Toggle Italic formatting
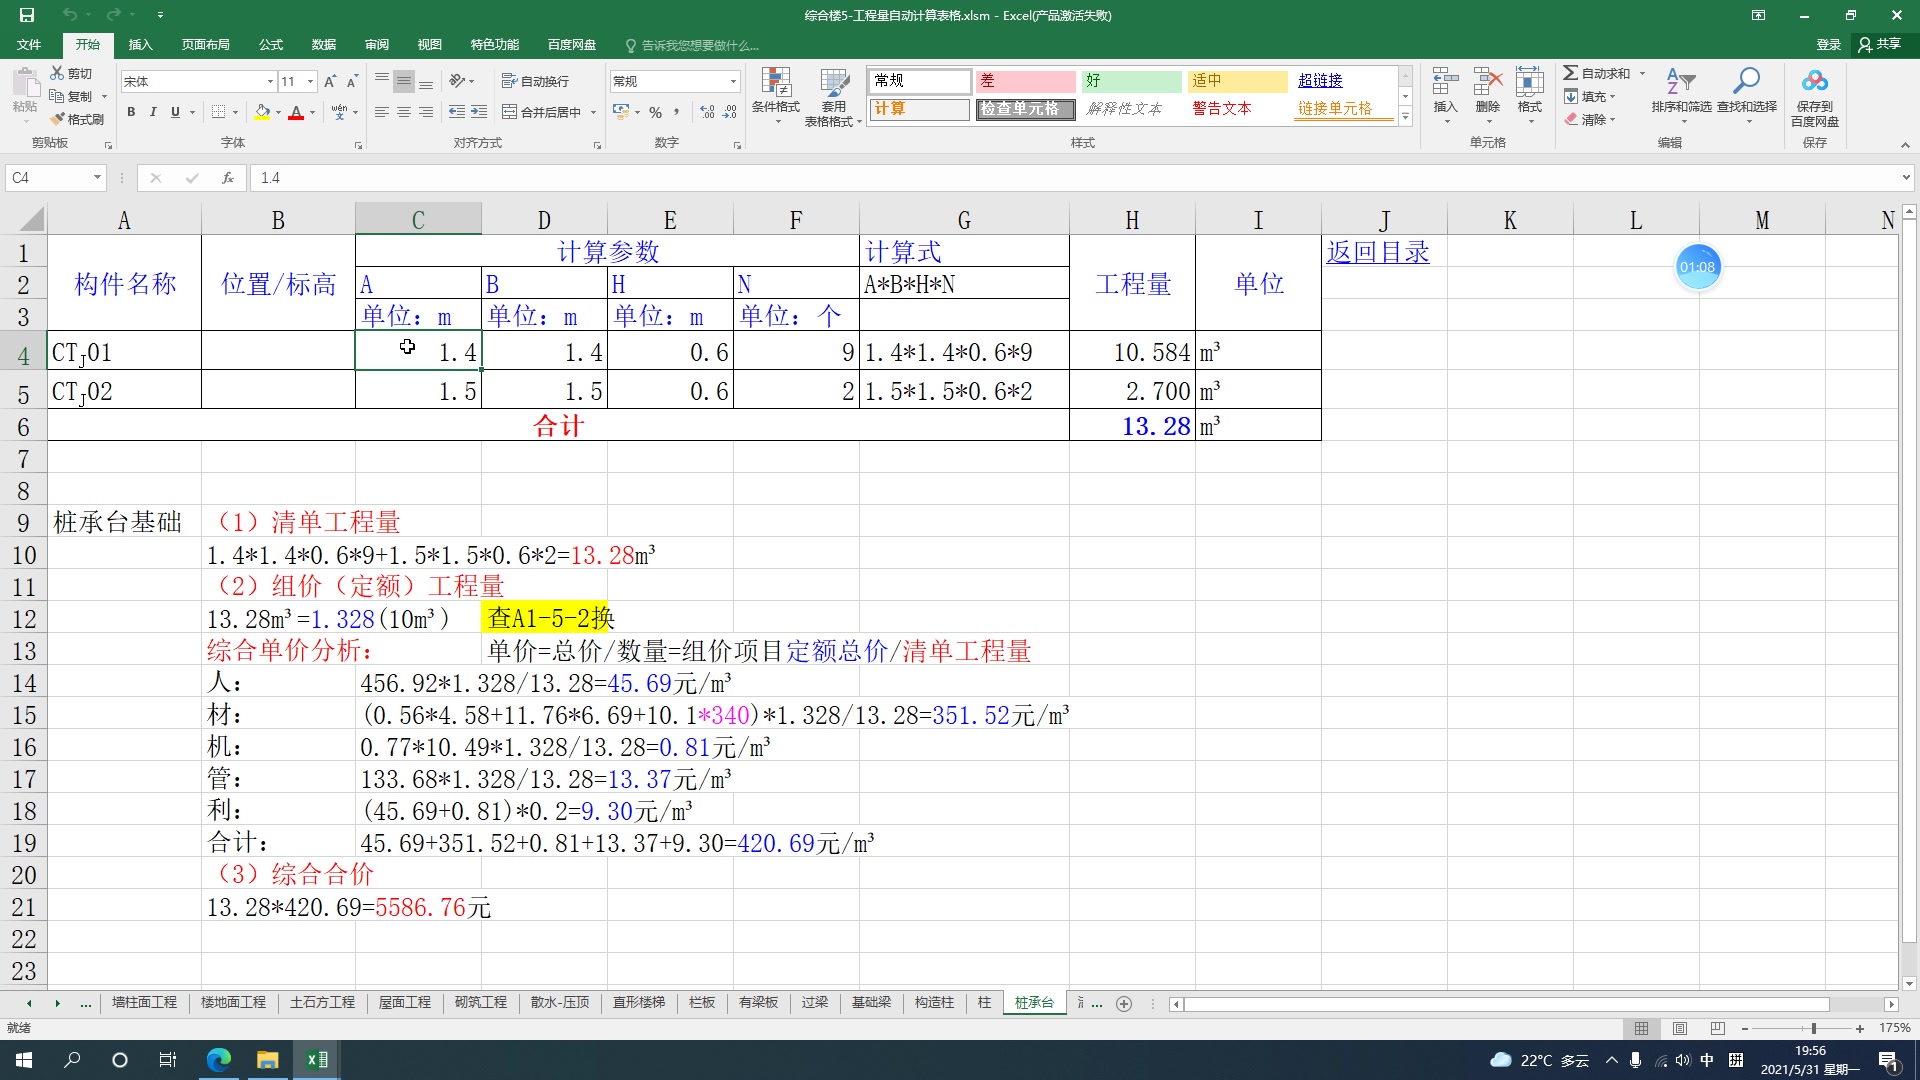This screenshot has height=1080, width=1920. tap(153, 112)
